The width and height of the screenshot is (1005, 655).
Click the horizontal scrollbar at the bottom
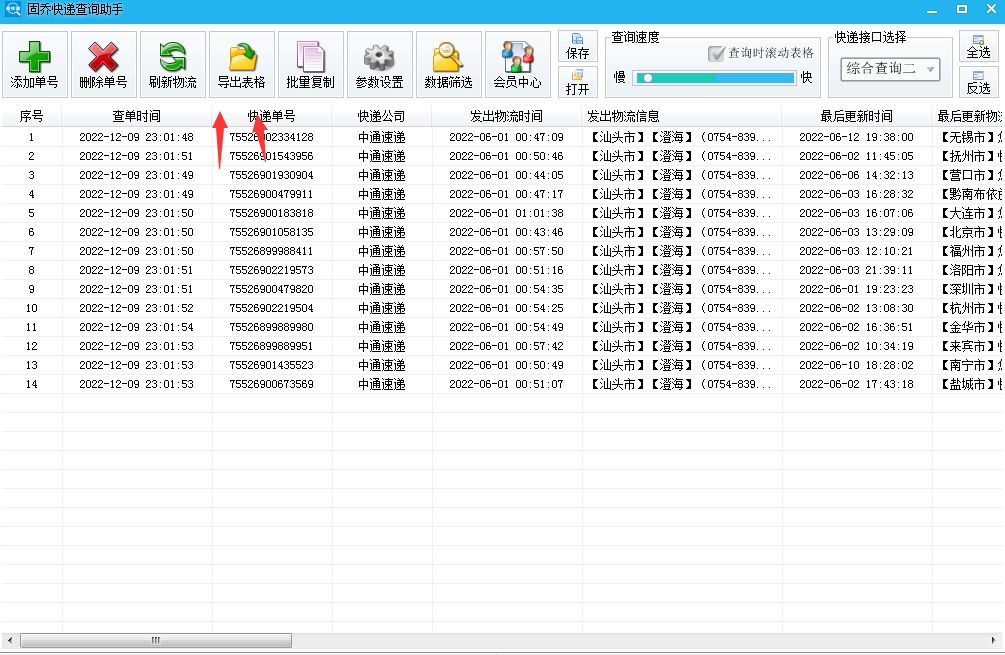pos(155,640)
